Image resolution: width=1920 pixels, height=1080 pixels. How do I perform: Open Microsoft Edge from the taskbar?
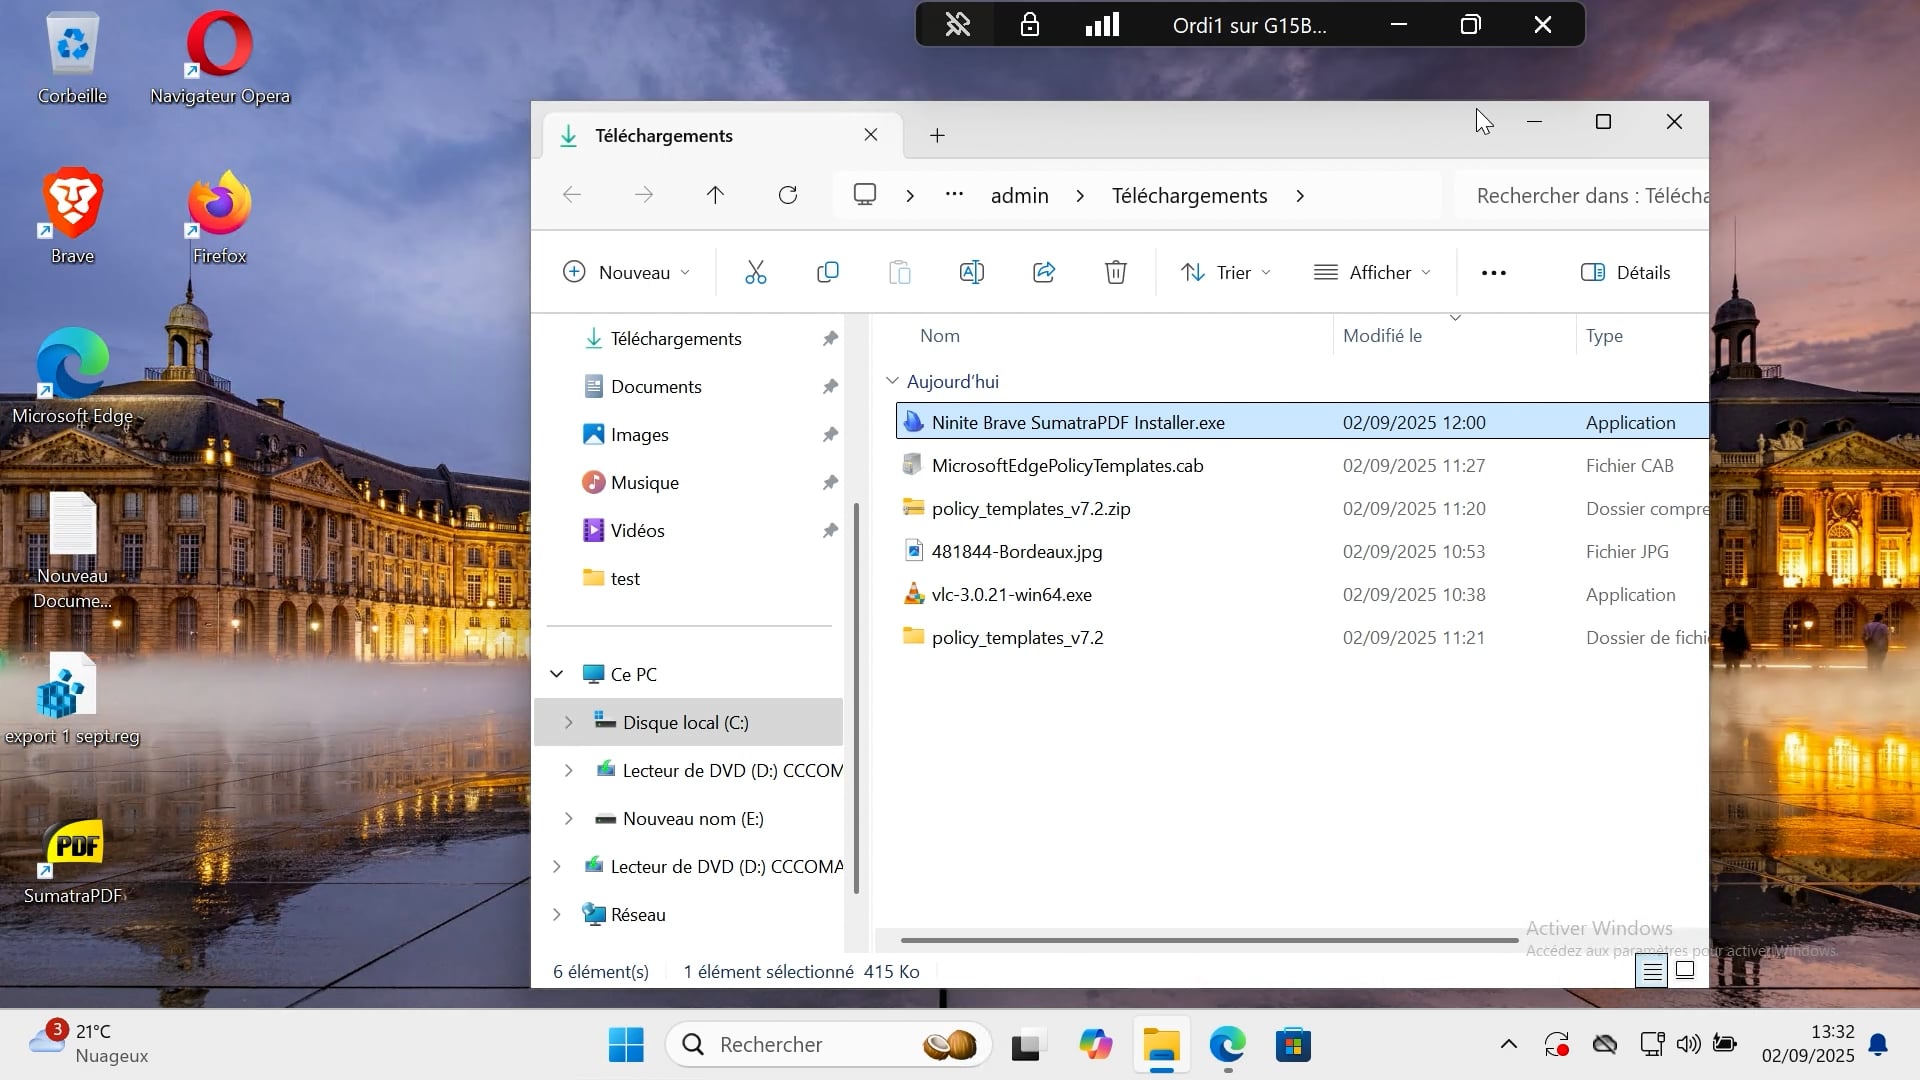(1227, 1044)
